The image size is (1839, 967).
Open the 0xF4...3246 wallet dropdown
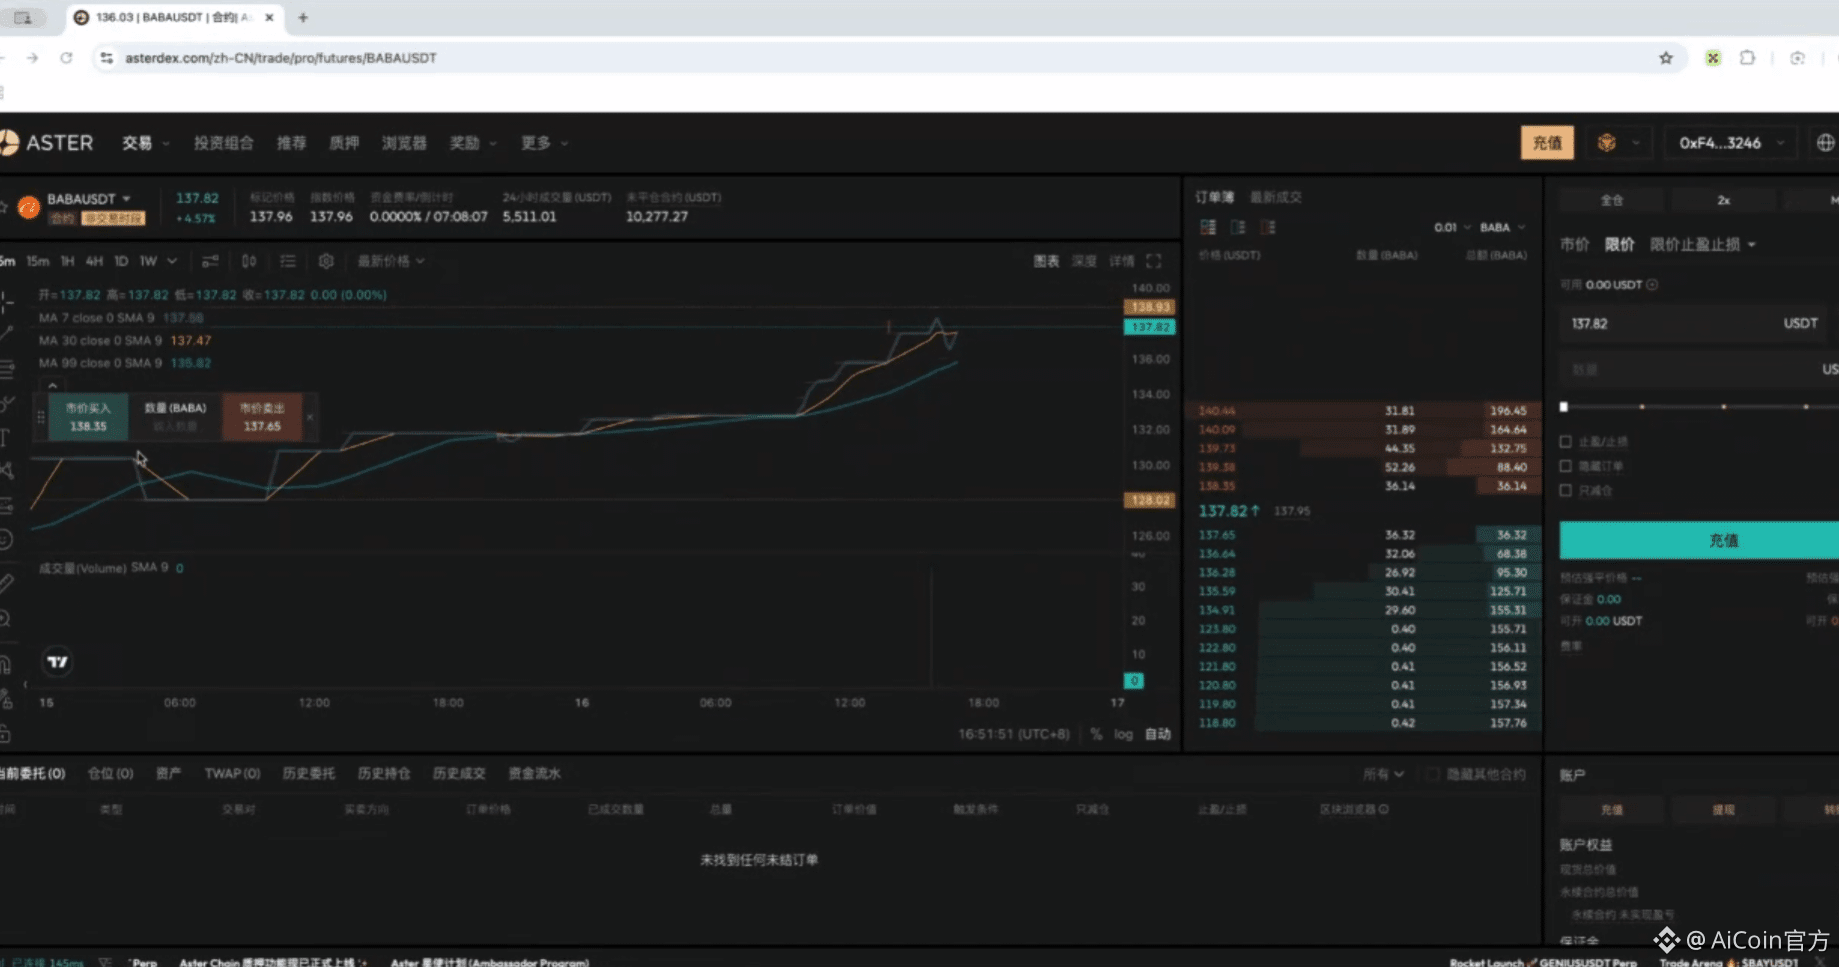click(x=1731, y=143)
